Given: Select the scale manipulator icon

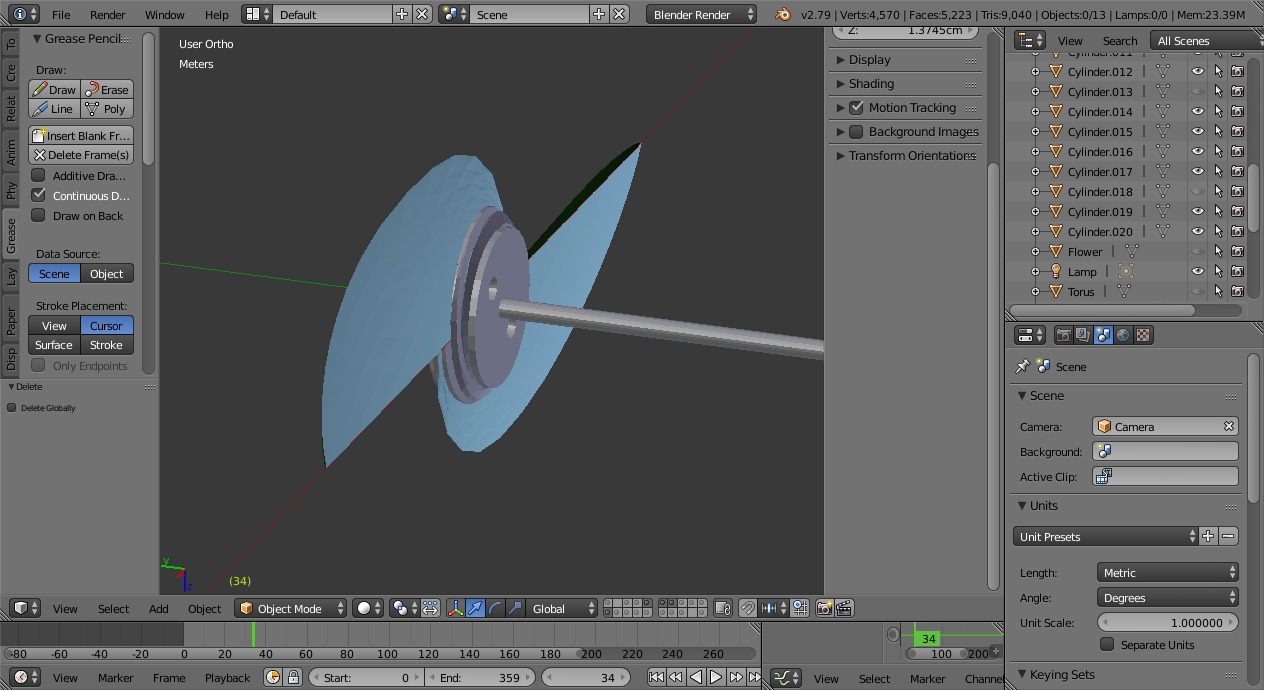Looking at the screenshot, I should click(x=515, y=608).
